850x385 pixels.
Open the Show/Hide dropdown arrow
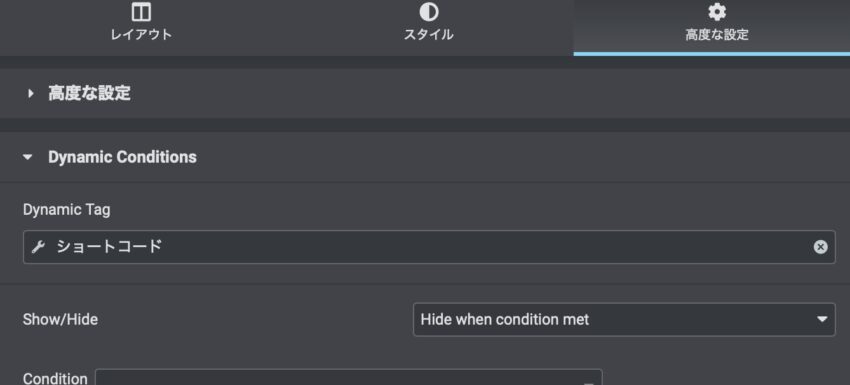[x=822, y=319]
